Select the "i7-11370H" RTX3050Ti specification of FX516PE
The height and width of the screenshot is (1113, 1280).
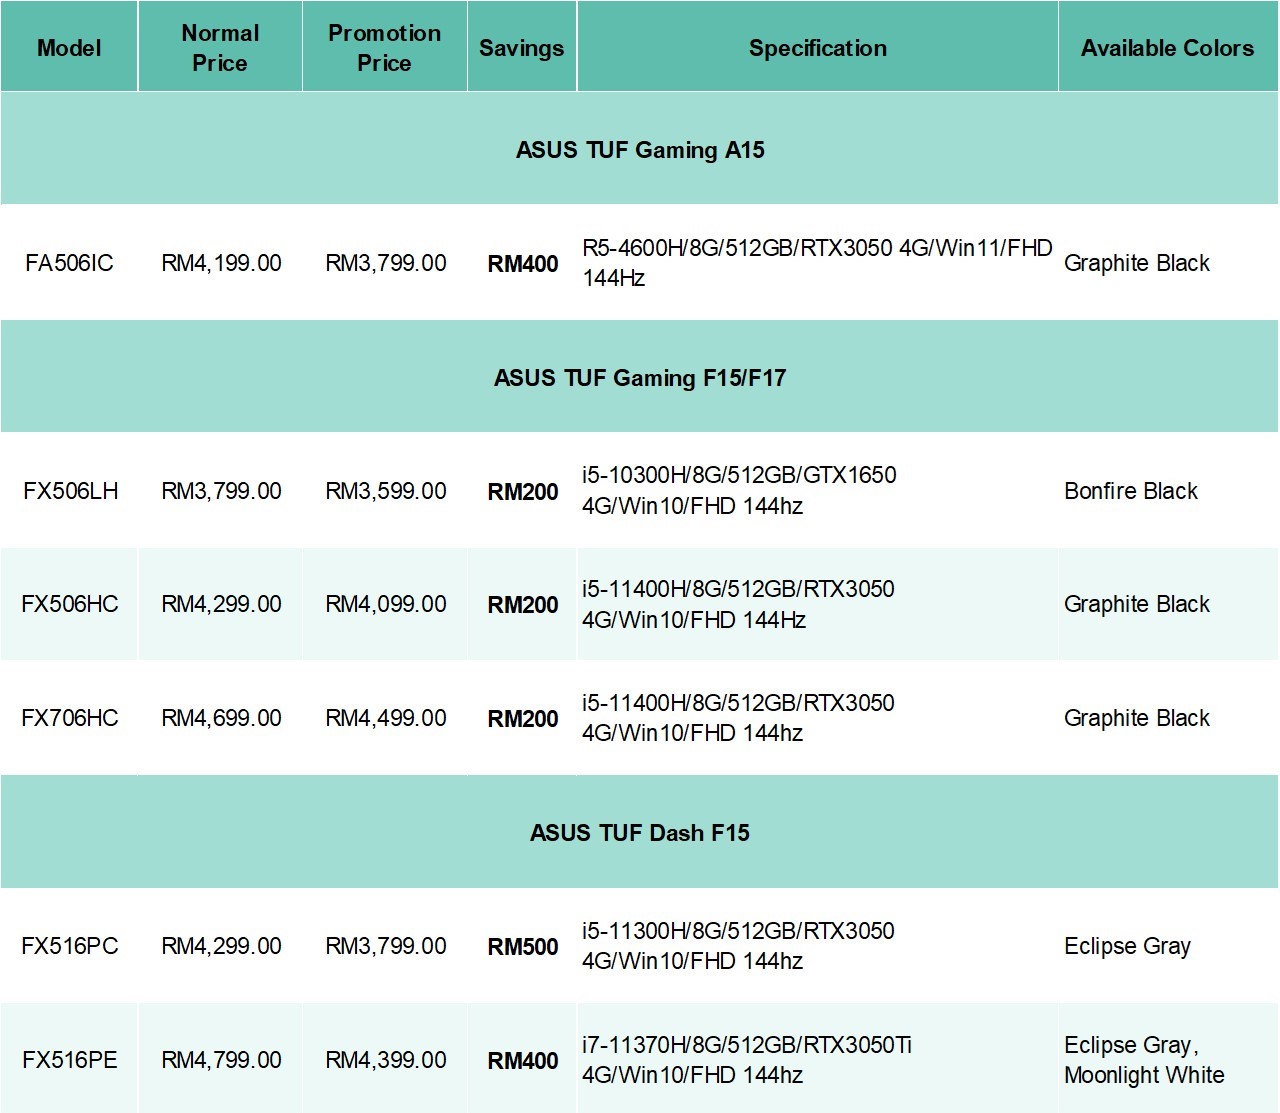coord(747,1060)
